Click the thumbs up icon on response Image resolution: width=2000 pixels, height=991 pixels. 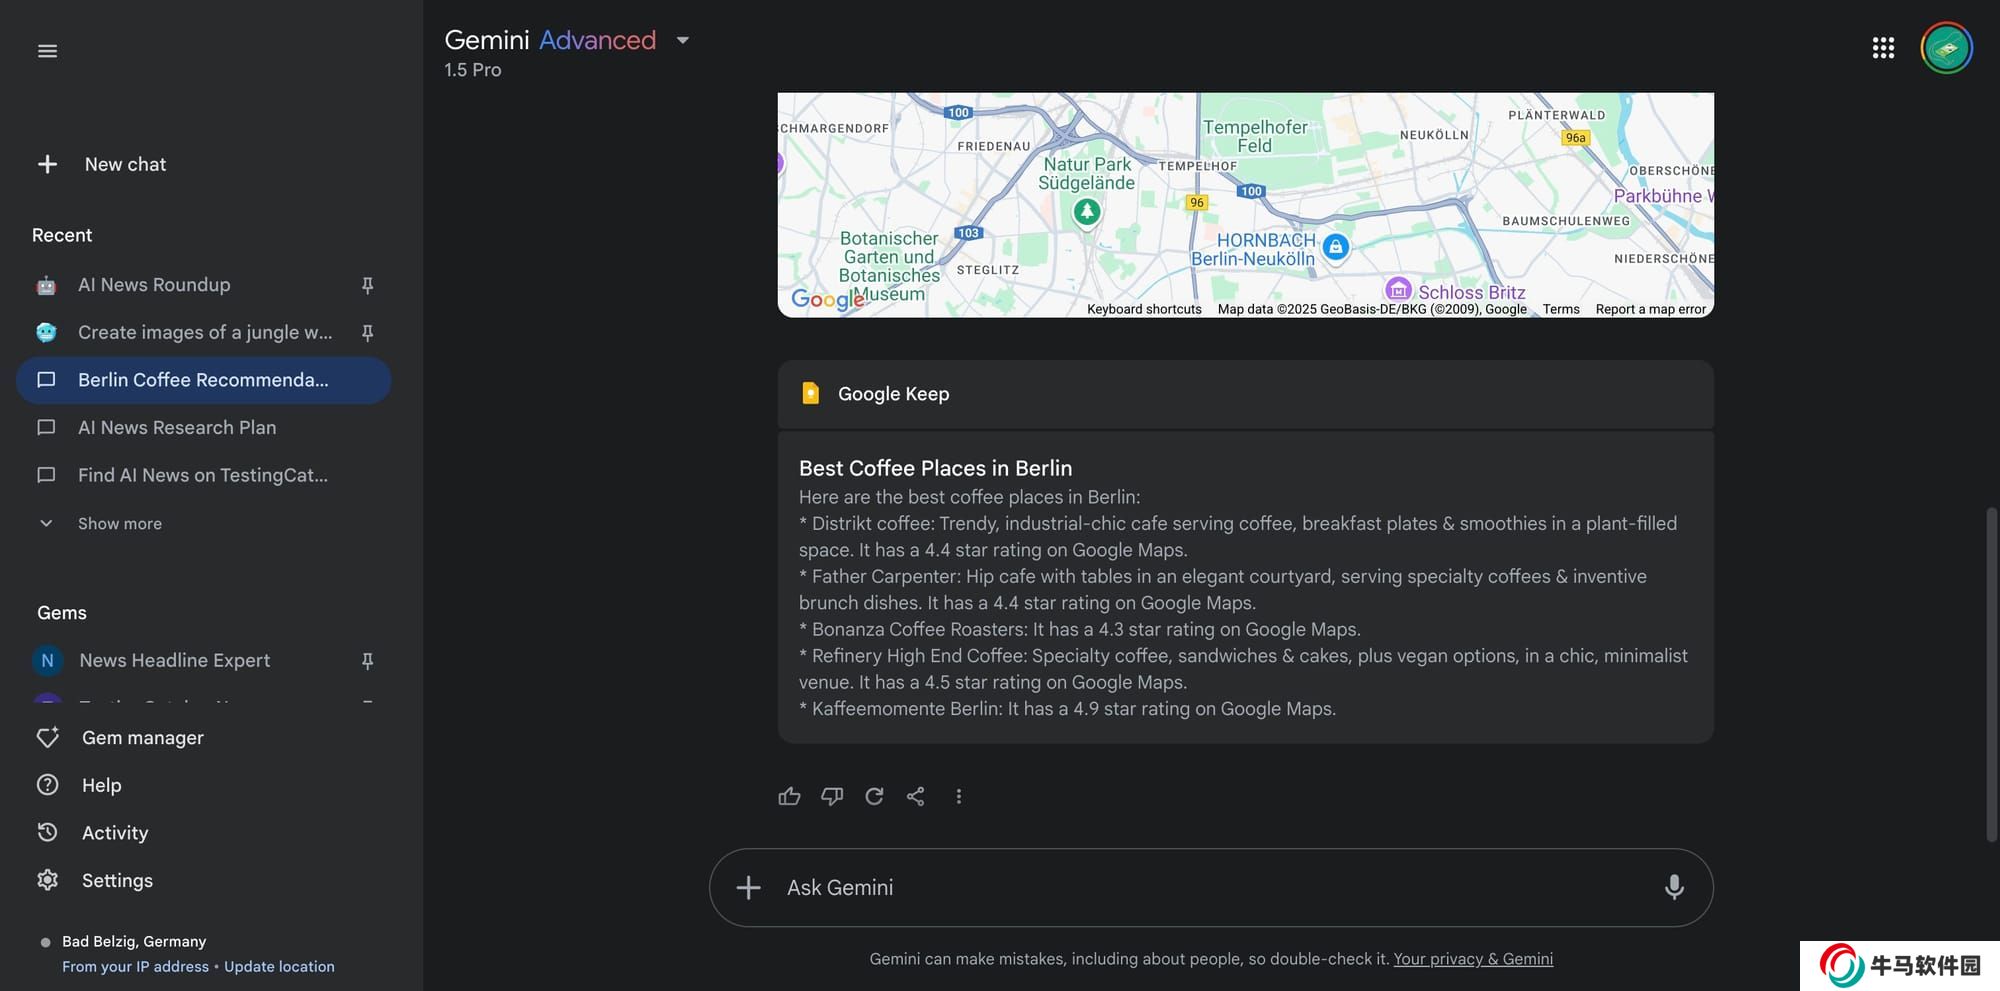(x=789, y=796)
